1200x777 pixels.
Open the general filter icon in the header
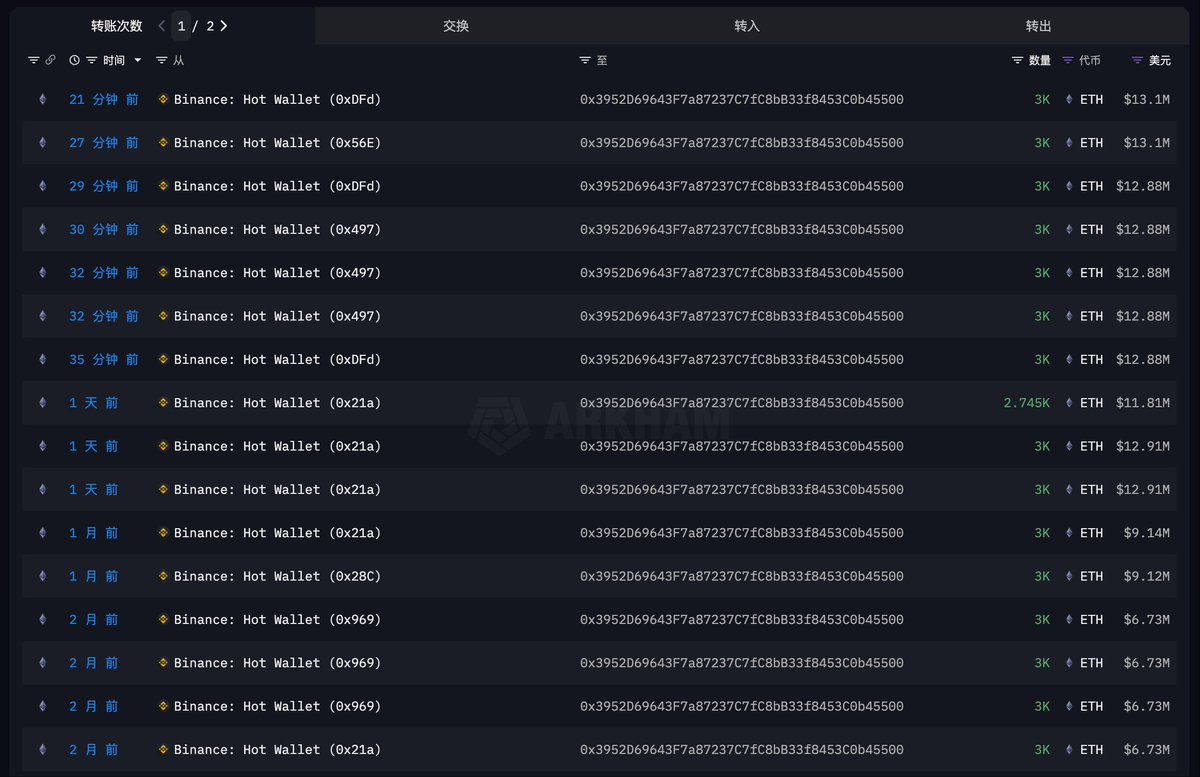pos(33,60)
